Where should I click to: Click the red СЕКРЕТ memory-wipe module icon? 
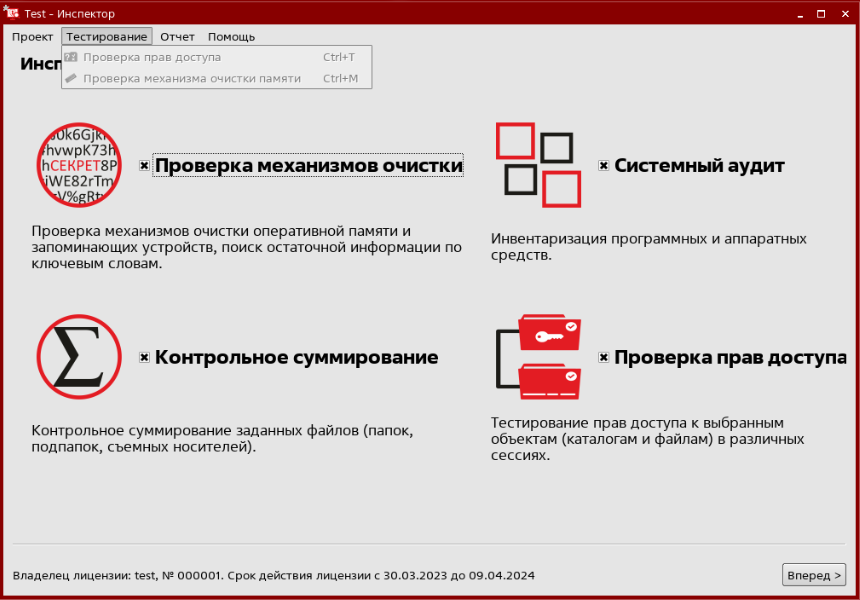pos(79,165)
